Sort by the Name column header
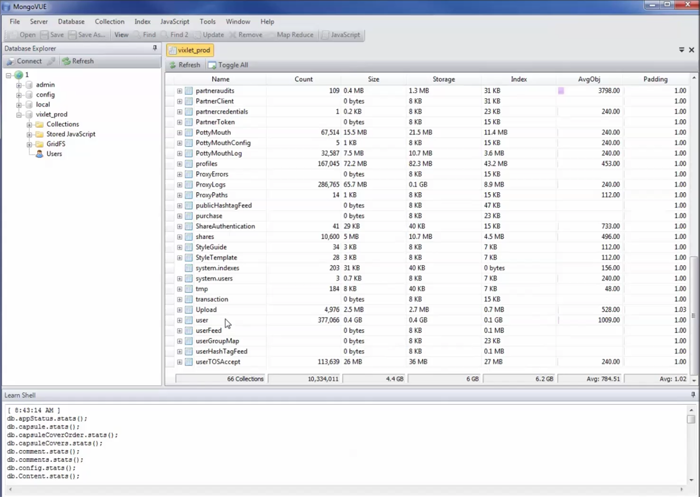700x497 pixels. [220, 79]
